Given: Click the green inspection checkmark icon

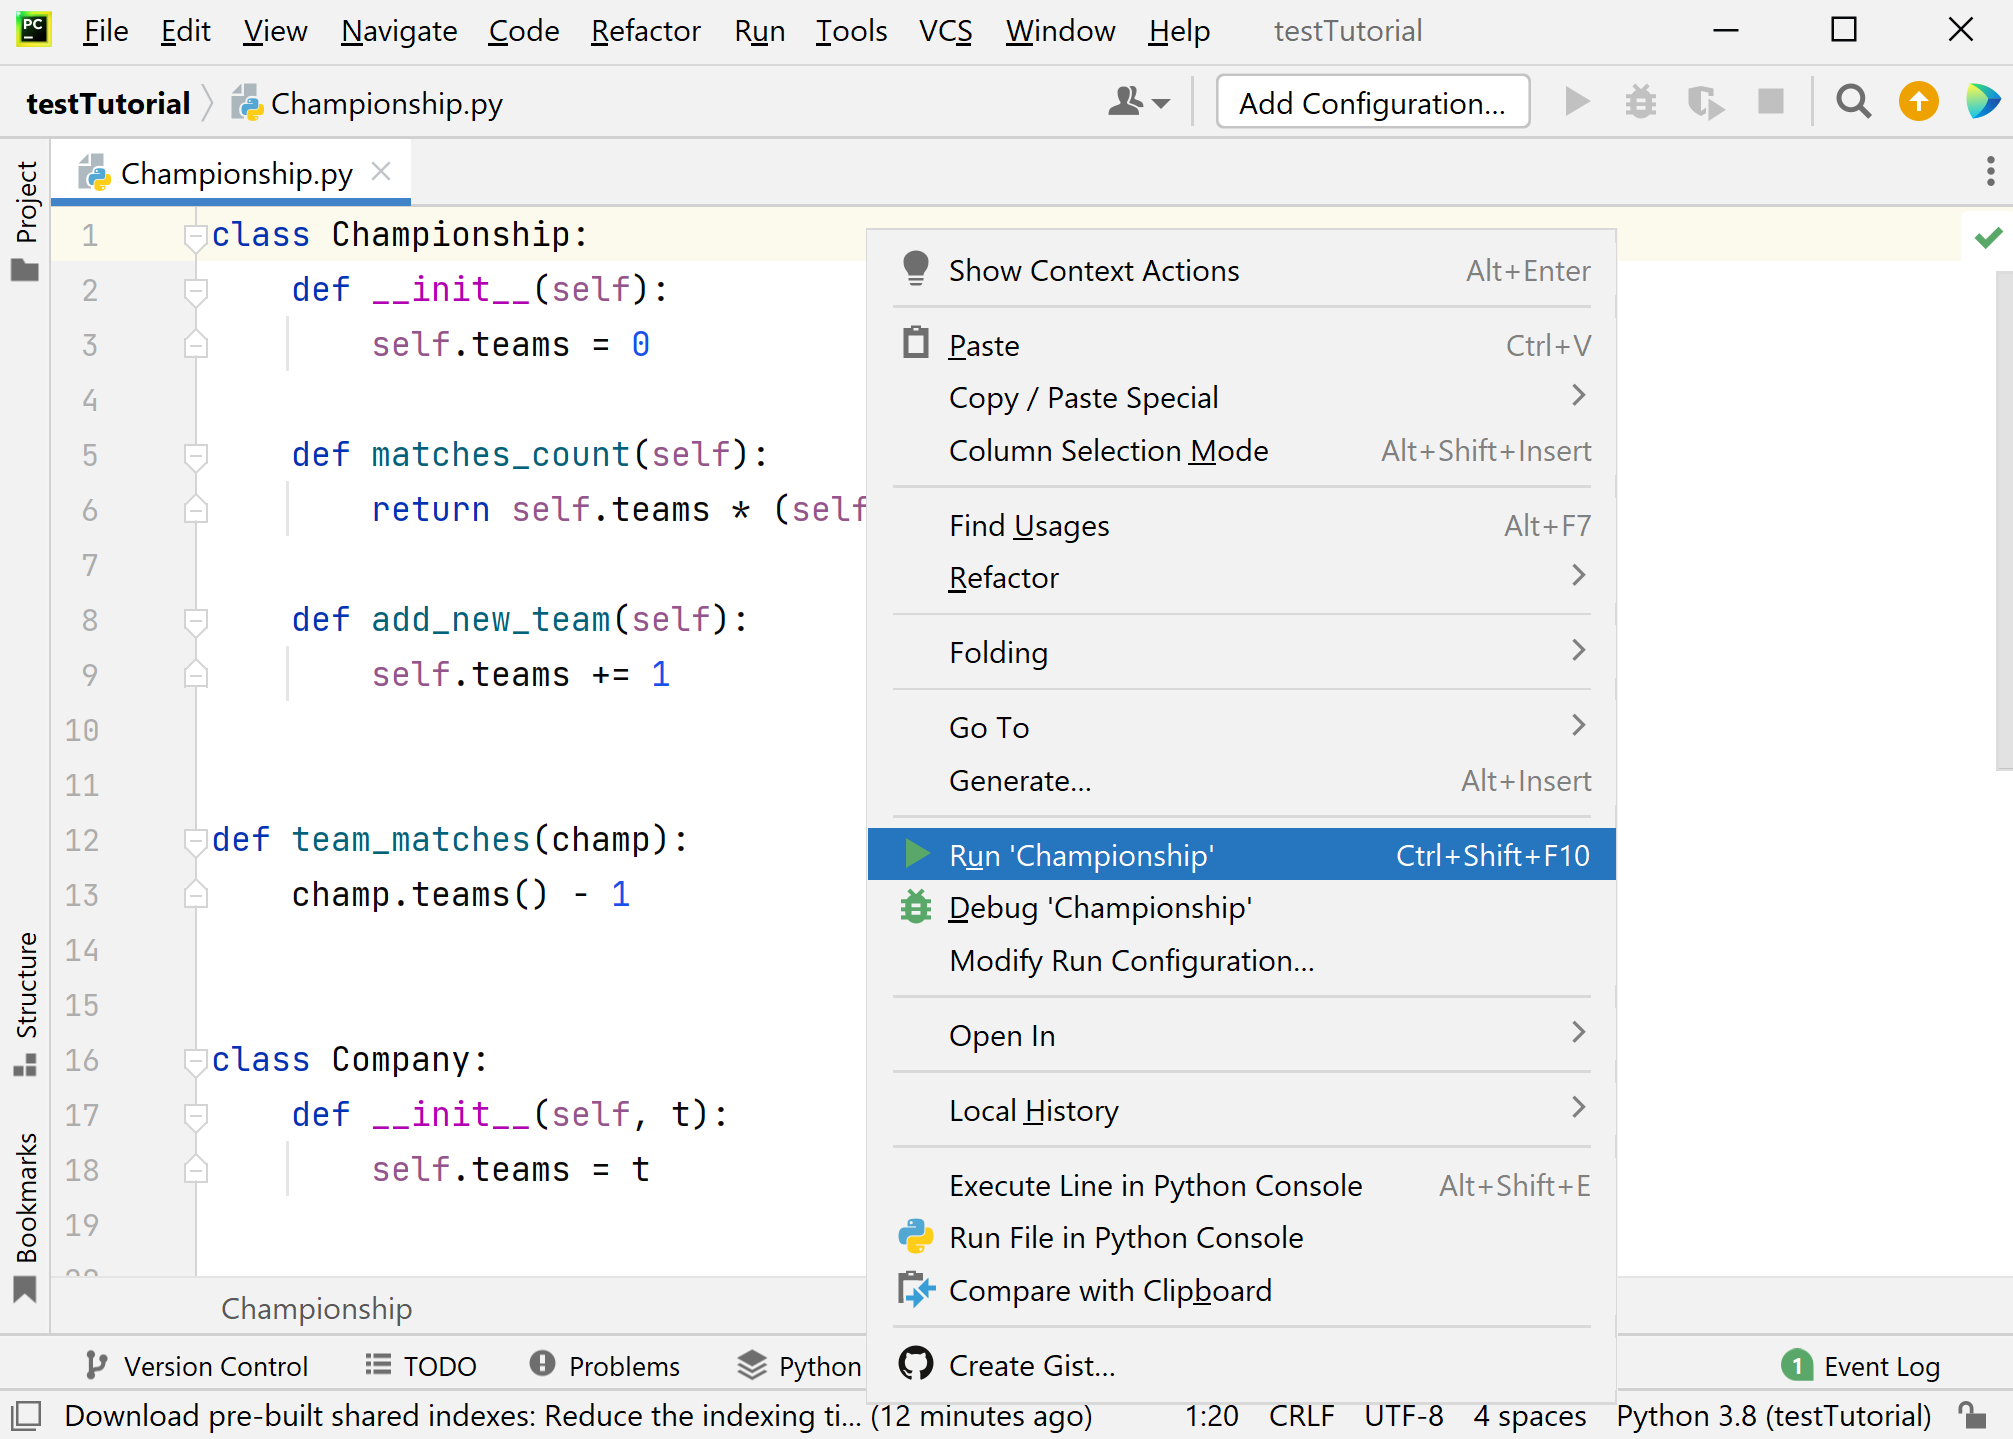Looking at the screenshot, I should tap(1988, 237).
